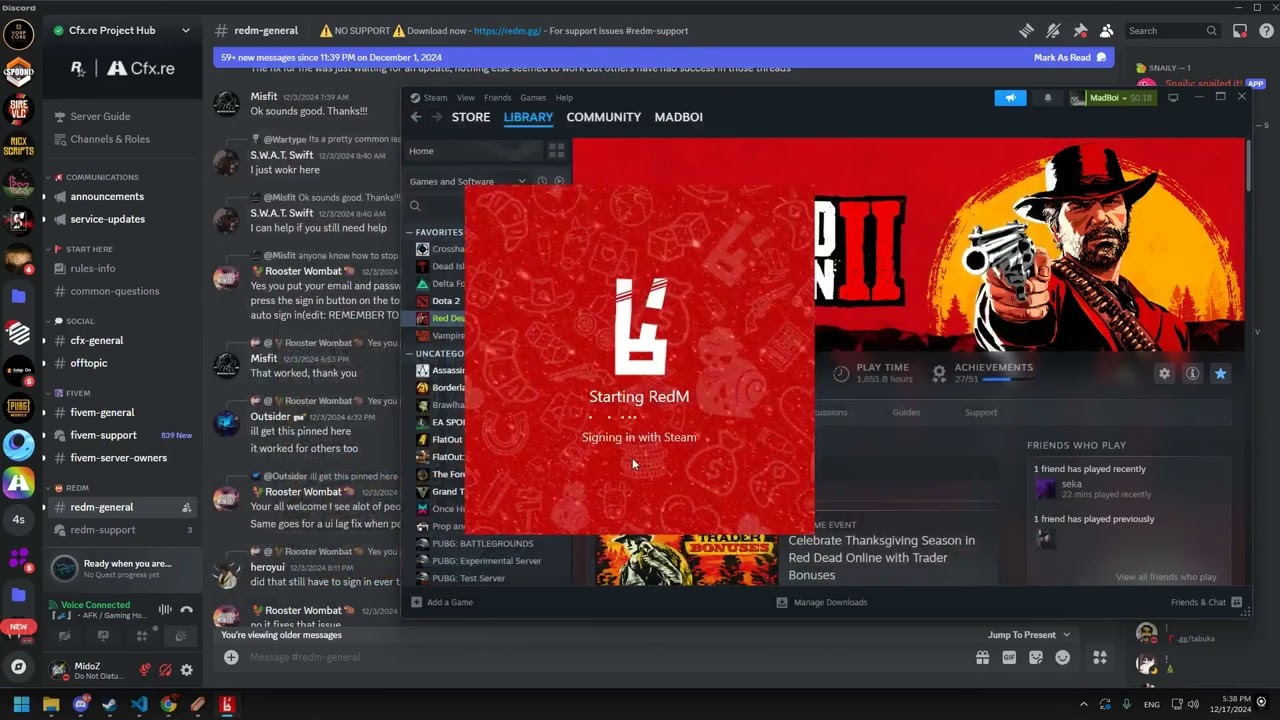Open Discord User Settings gear

tap(186, 670)
